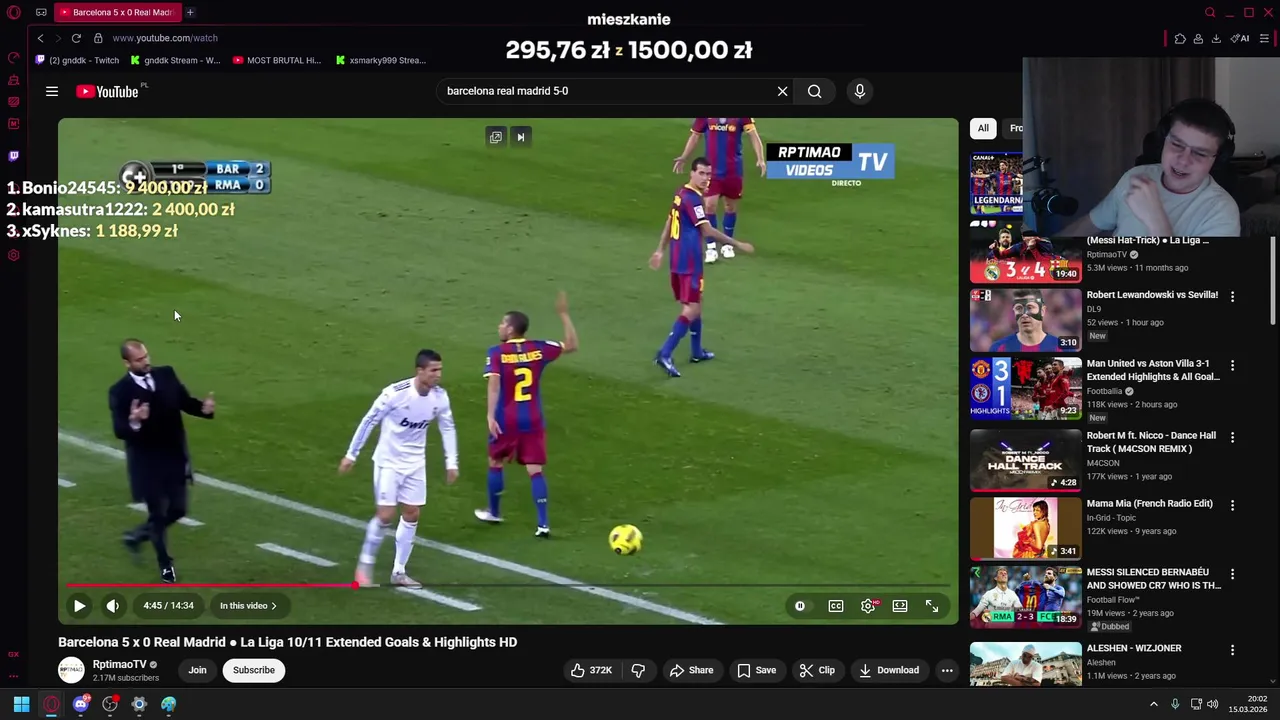Open 'xsmarky999 Strea...' bookmark

[x=381, y=60]
